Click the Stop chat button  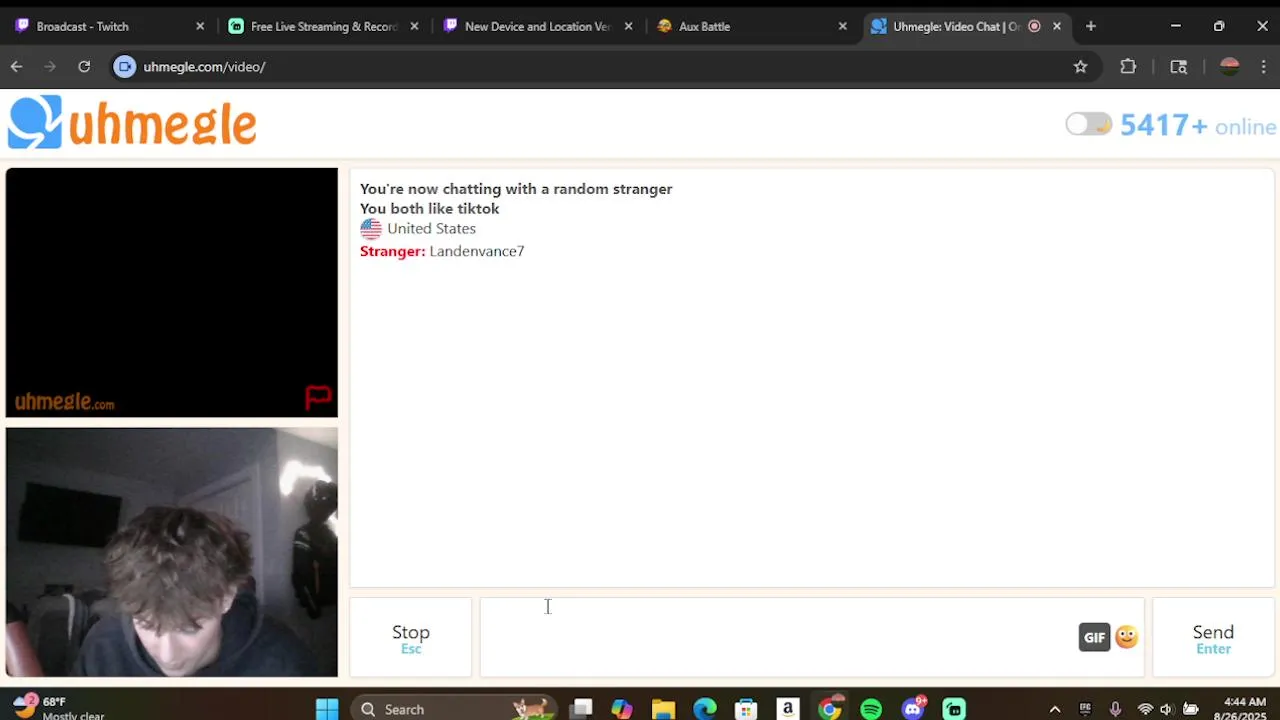[x=411, y=638]
